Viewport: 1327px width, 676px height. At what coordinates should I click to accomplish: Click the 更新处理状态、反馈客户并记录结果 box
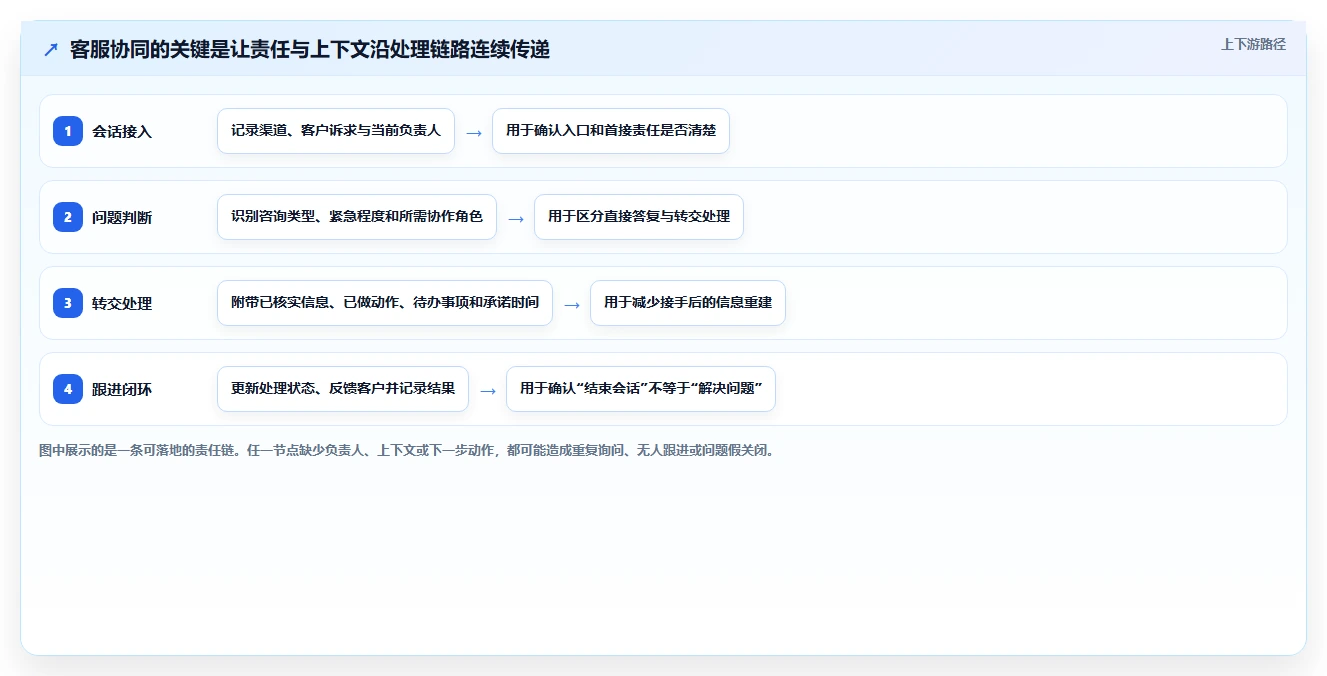pyautogui.click(x=343, y=389)
